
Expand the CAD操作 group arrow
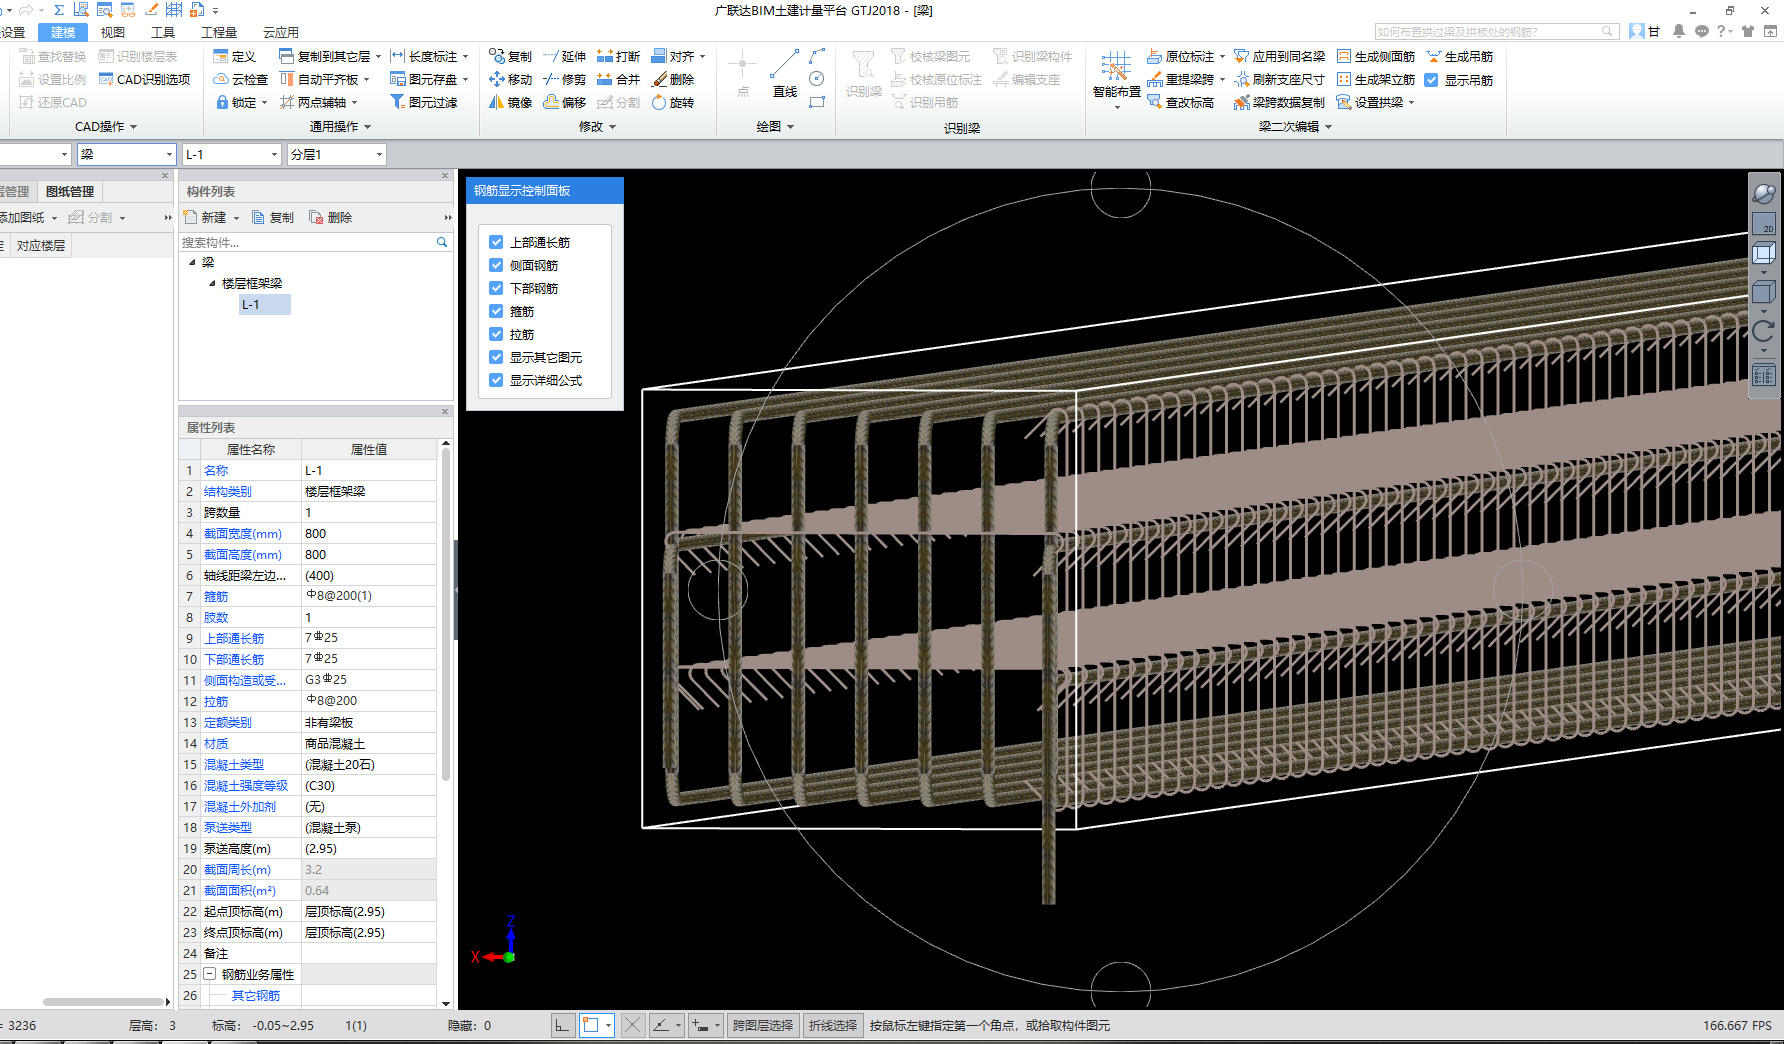[133, 127]
